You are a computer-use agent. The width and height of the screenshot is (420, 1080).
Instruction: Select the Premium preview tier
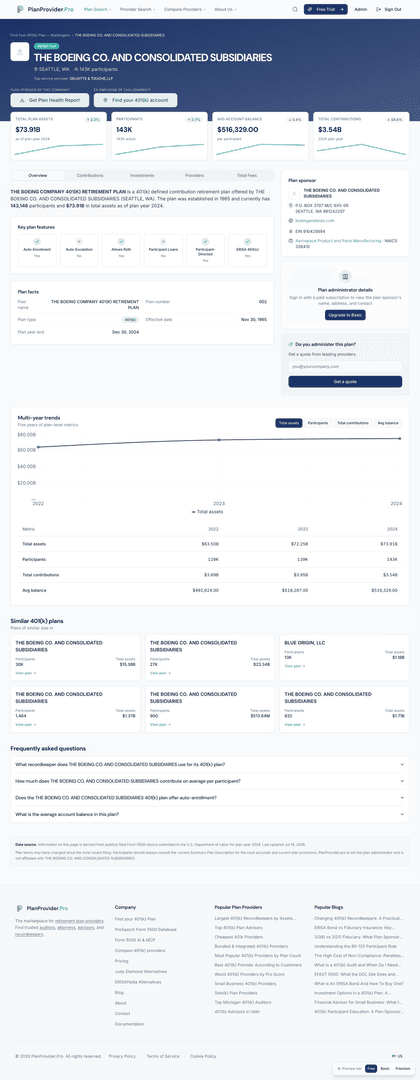[403, 1068]
